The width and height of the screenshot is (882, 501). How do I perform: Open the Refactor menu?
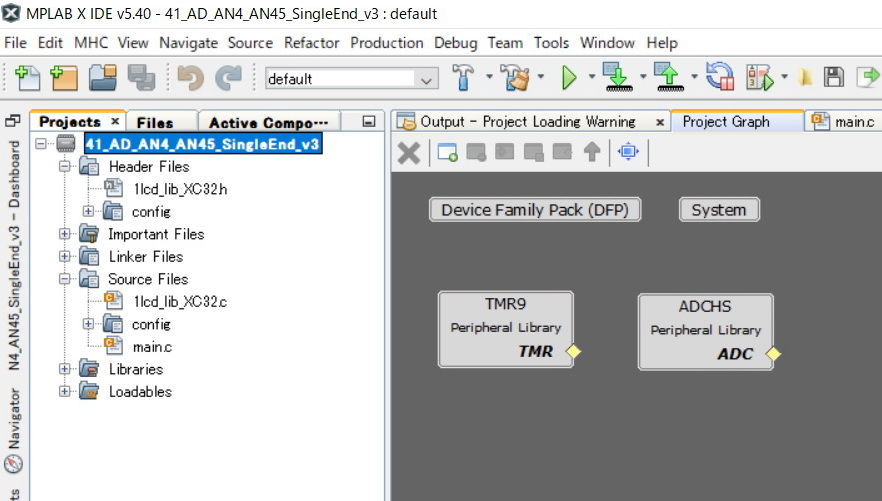click(x=312, y=43)
